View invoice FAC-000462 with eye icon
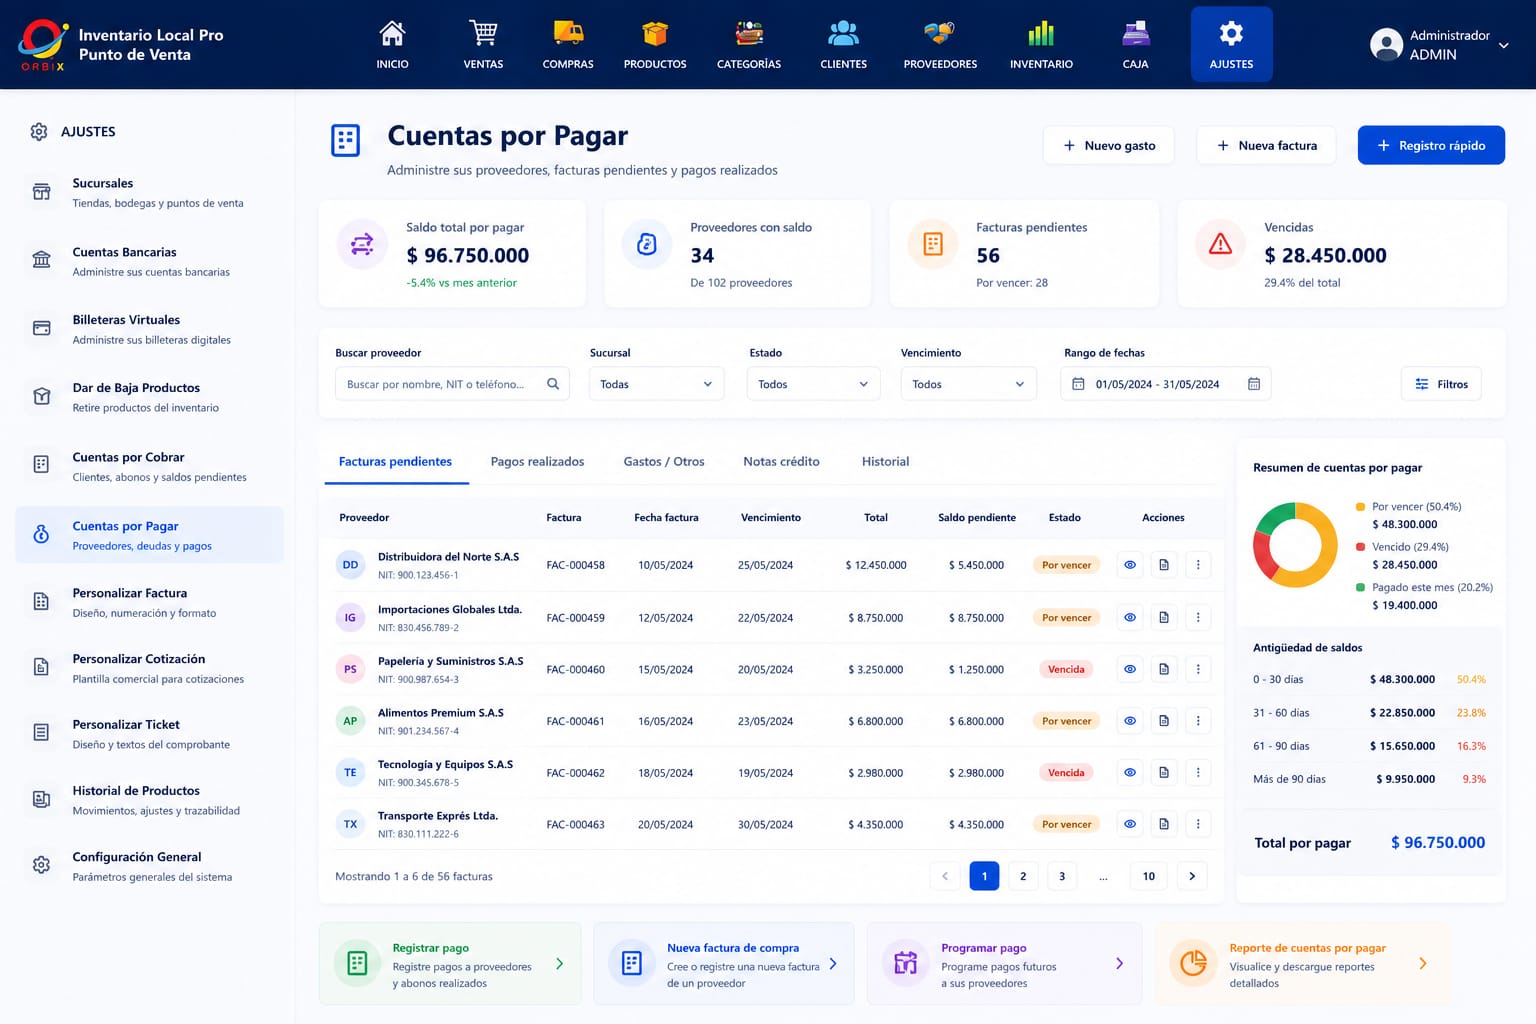Screen dimensions: 1536x1024 tap(1130, 772)
